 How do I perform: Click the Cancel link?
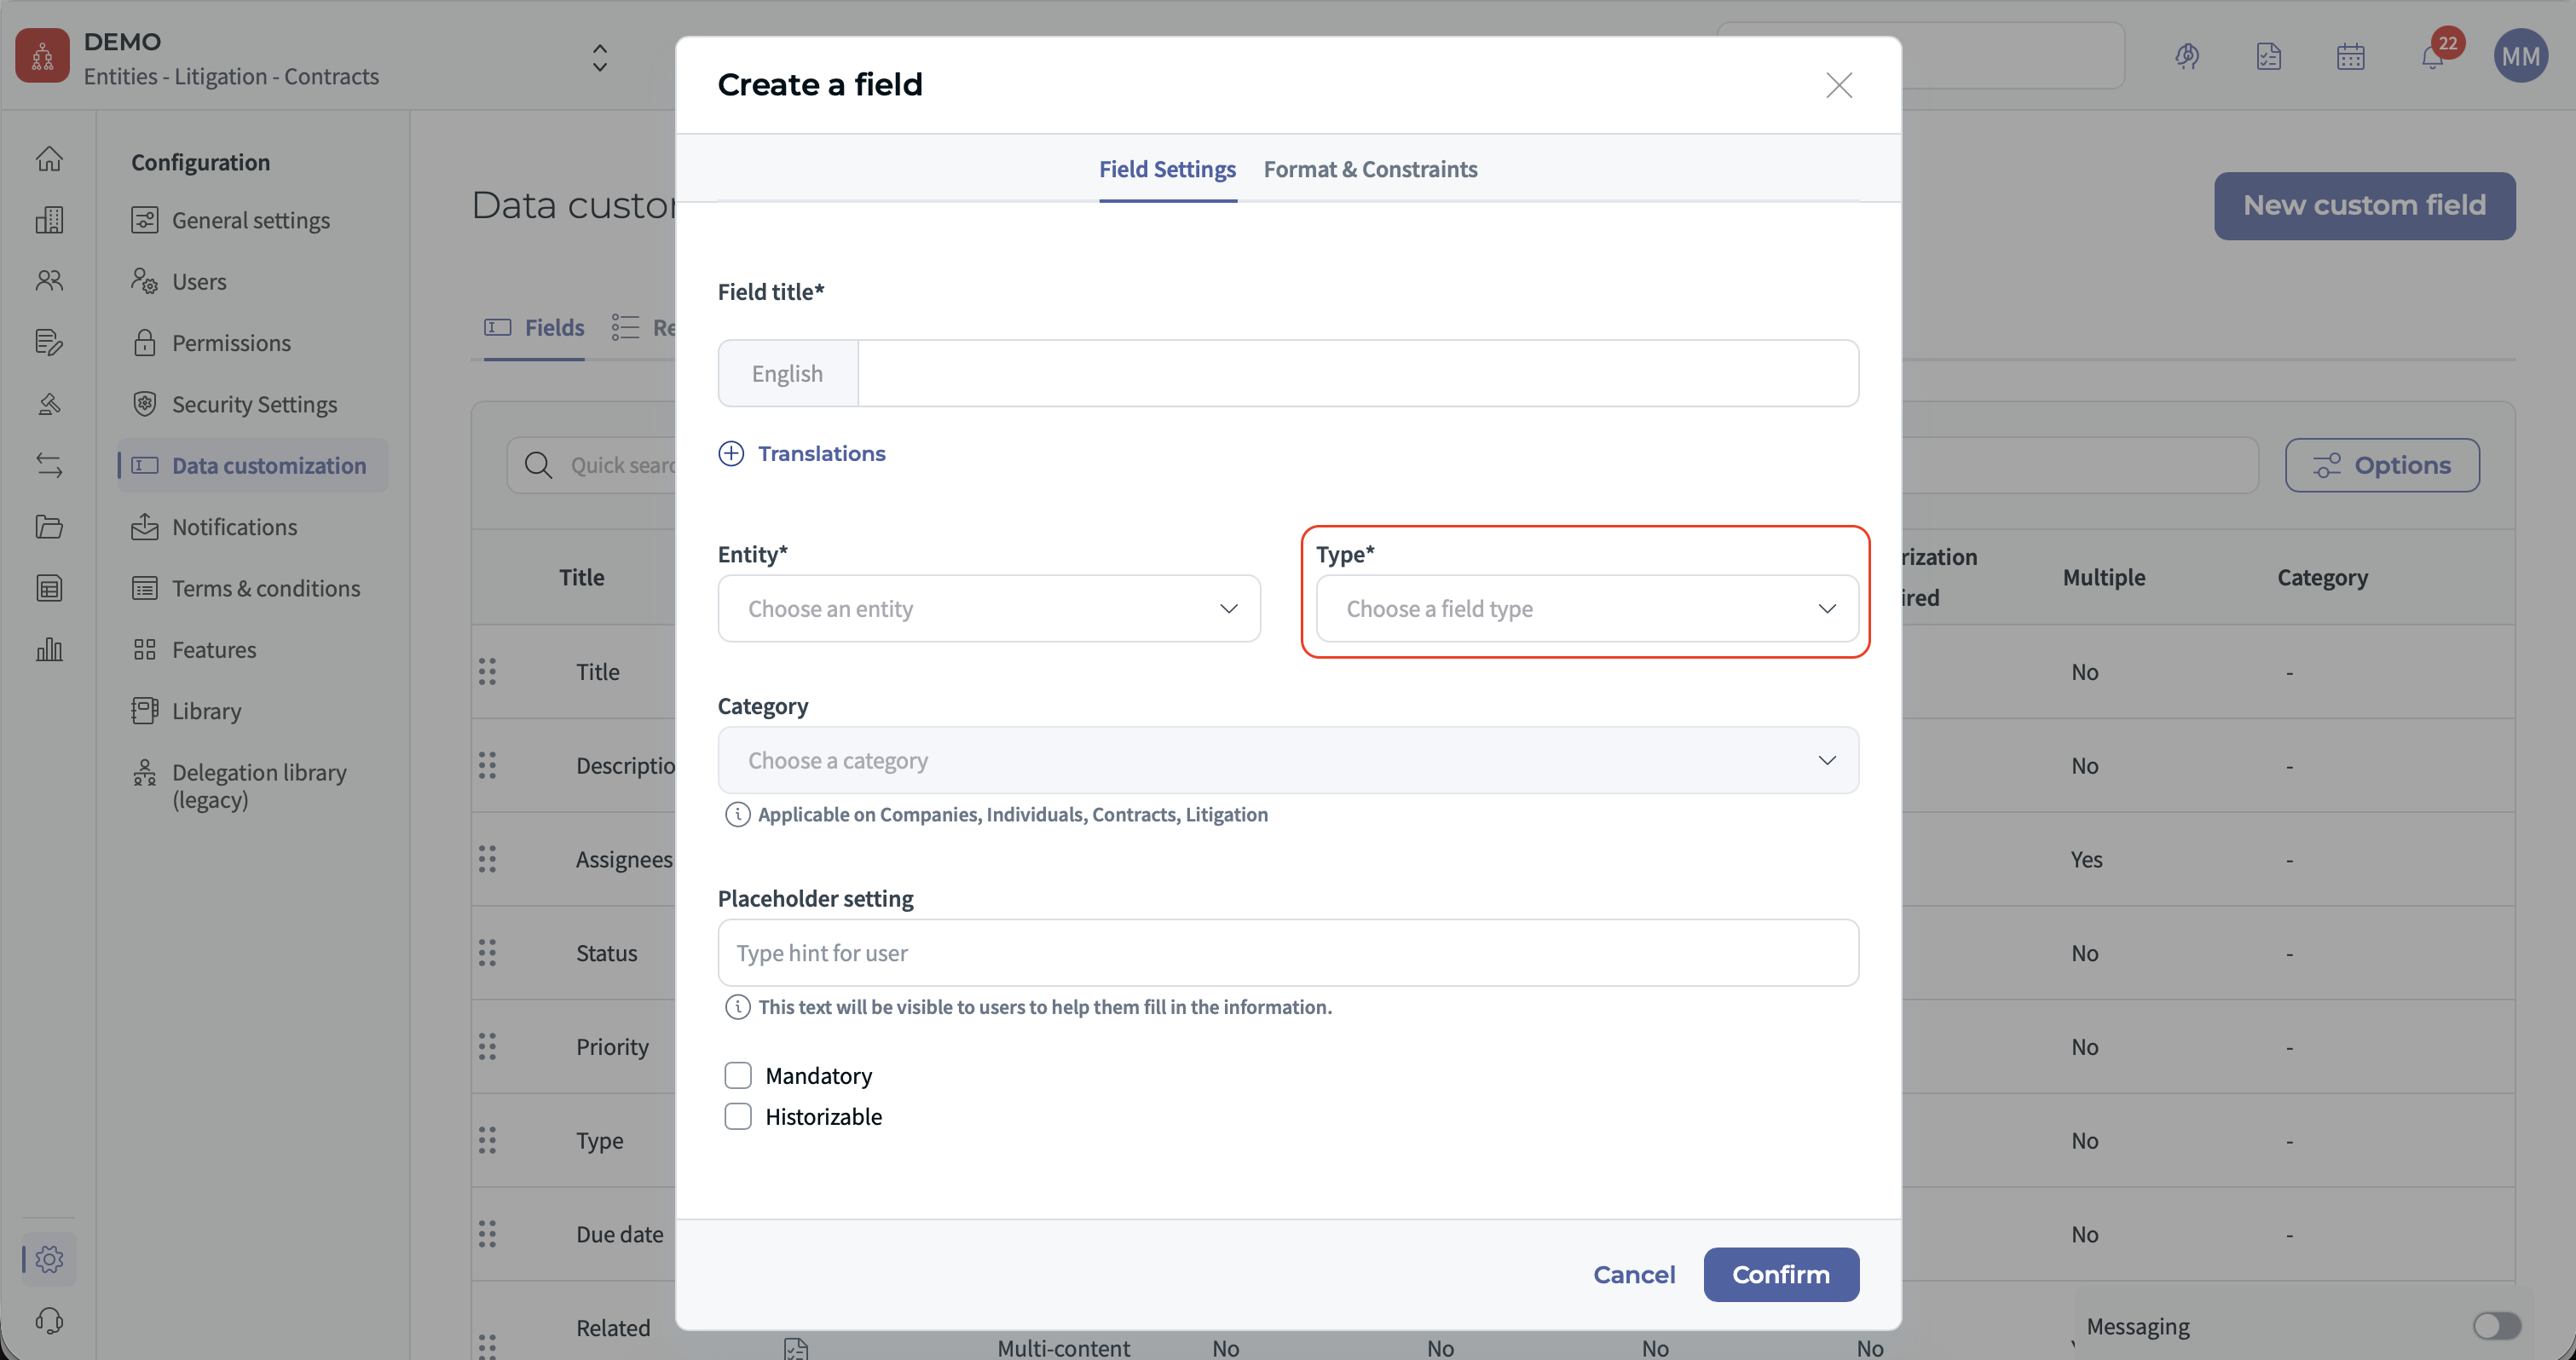pyautogui.click(x=1633, y=1274)
